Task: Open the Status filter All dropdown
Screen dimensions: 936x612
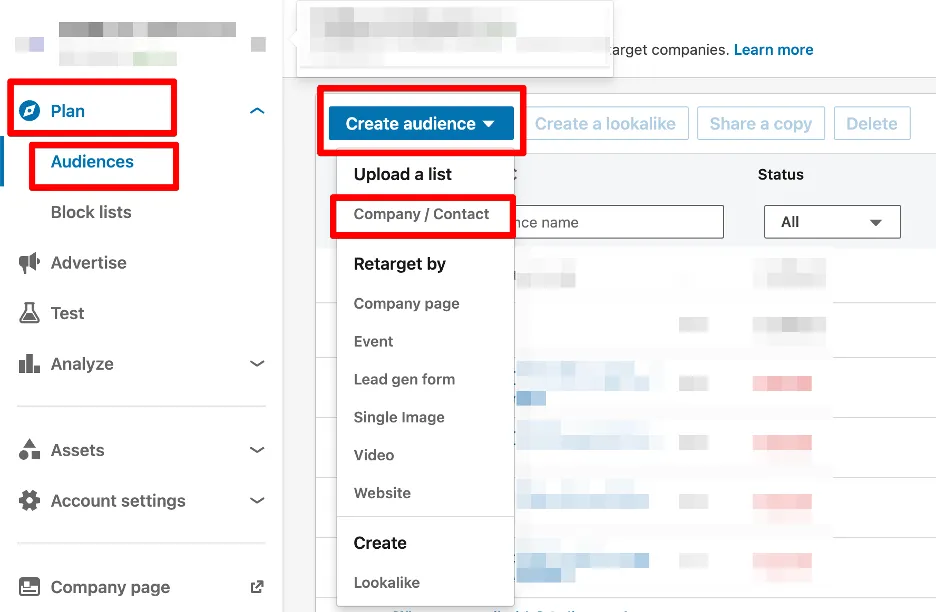Action: point(832,222)
